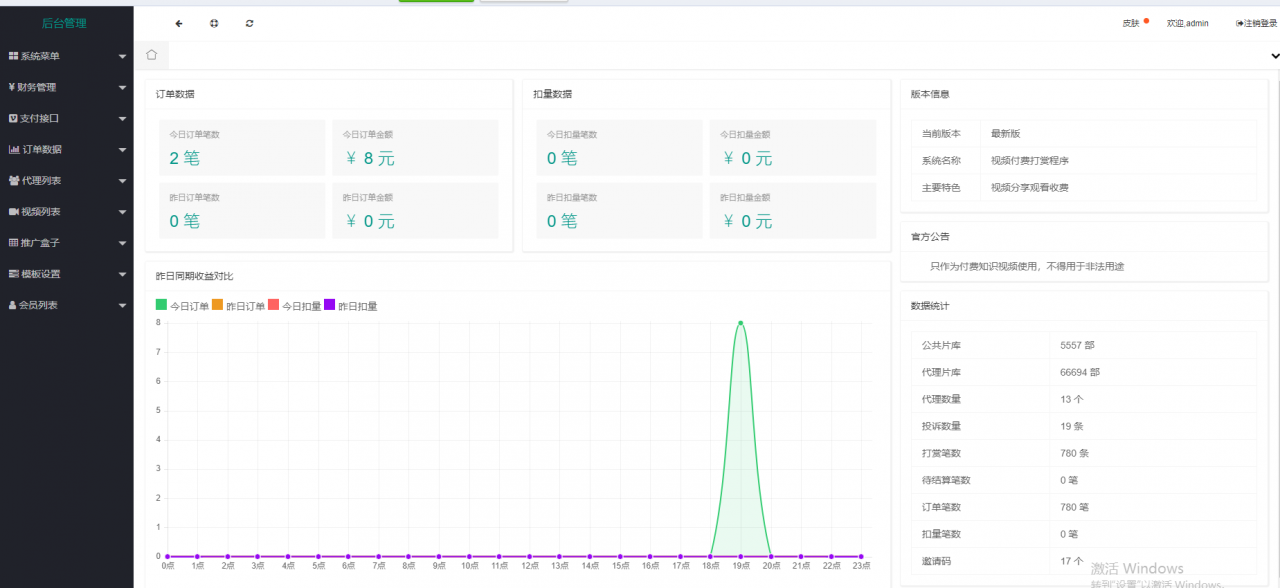Open the 会员列表 sidebar menu

[67, 304]
